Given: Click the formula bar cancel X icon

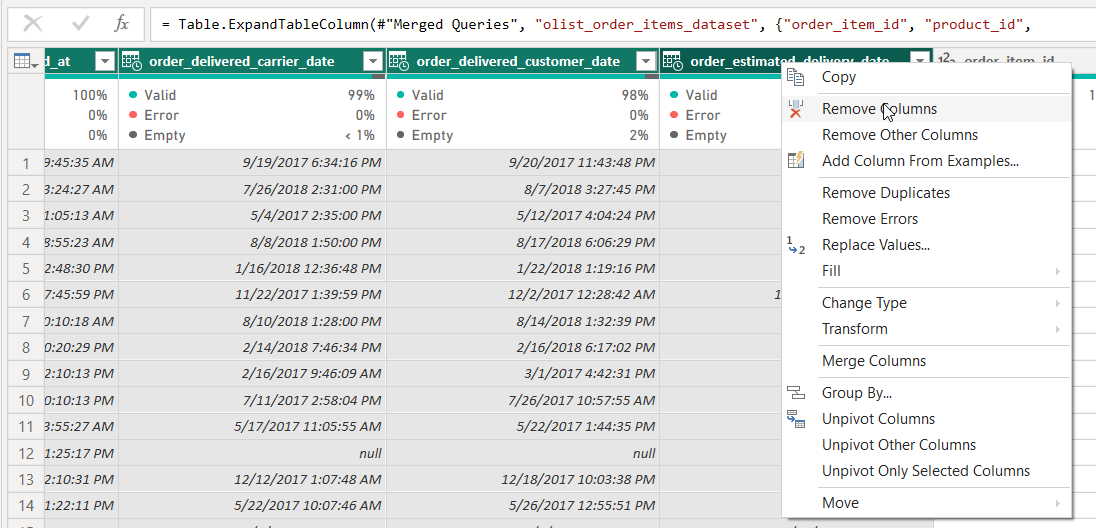Looking at the screenshot, I should [33, 24].
